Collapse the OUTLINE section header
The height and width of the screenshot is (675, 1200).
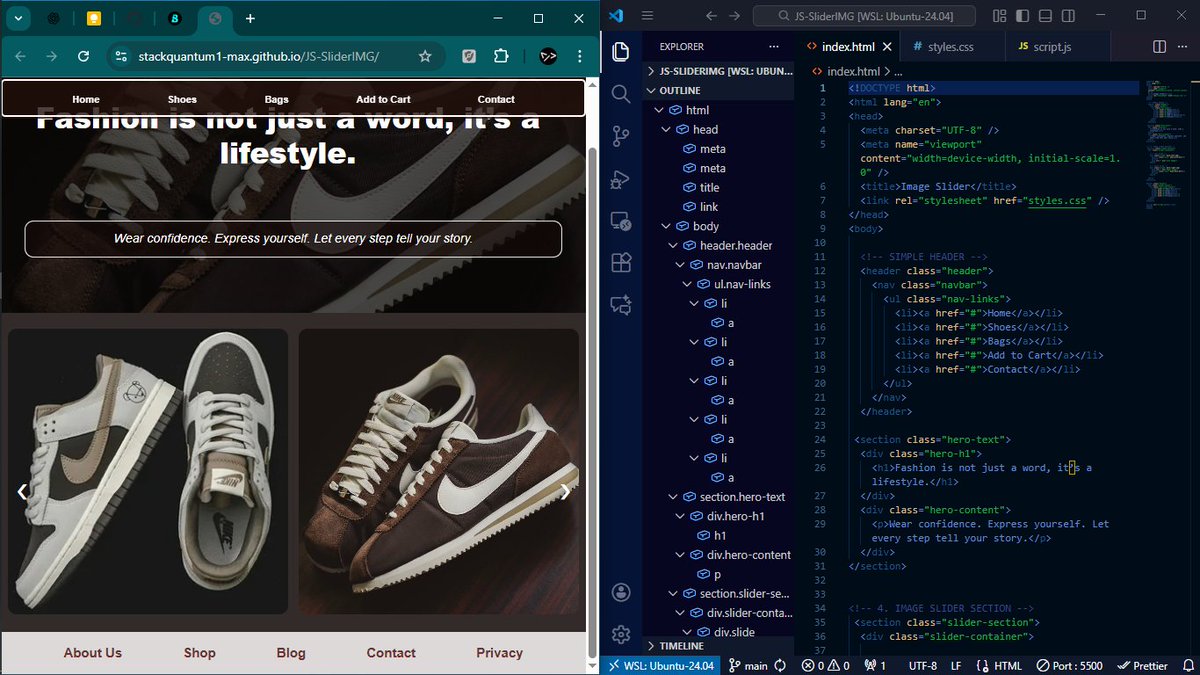(x=720, y=91)
